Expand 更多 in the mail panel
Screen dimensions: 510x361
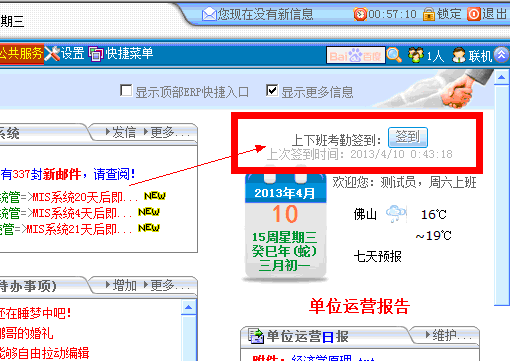166,133
